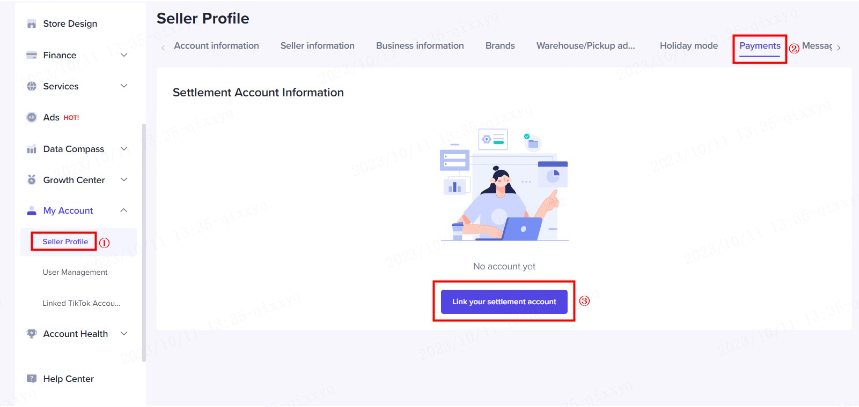Expand the Finance menu chevron

[x=124, y=55]
